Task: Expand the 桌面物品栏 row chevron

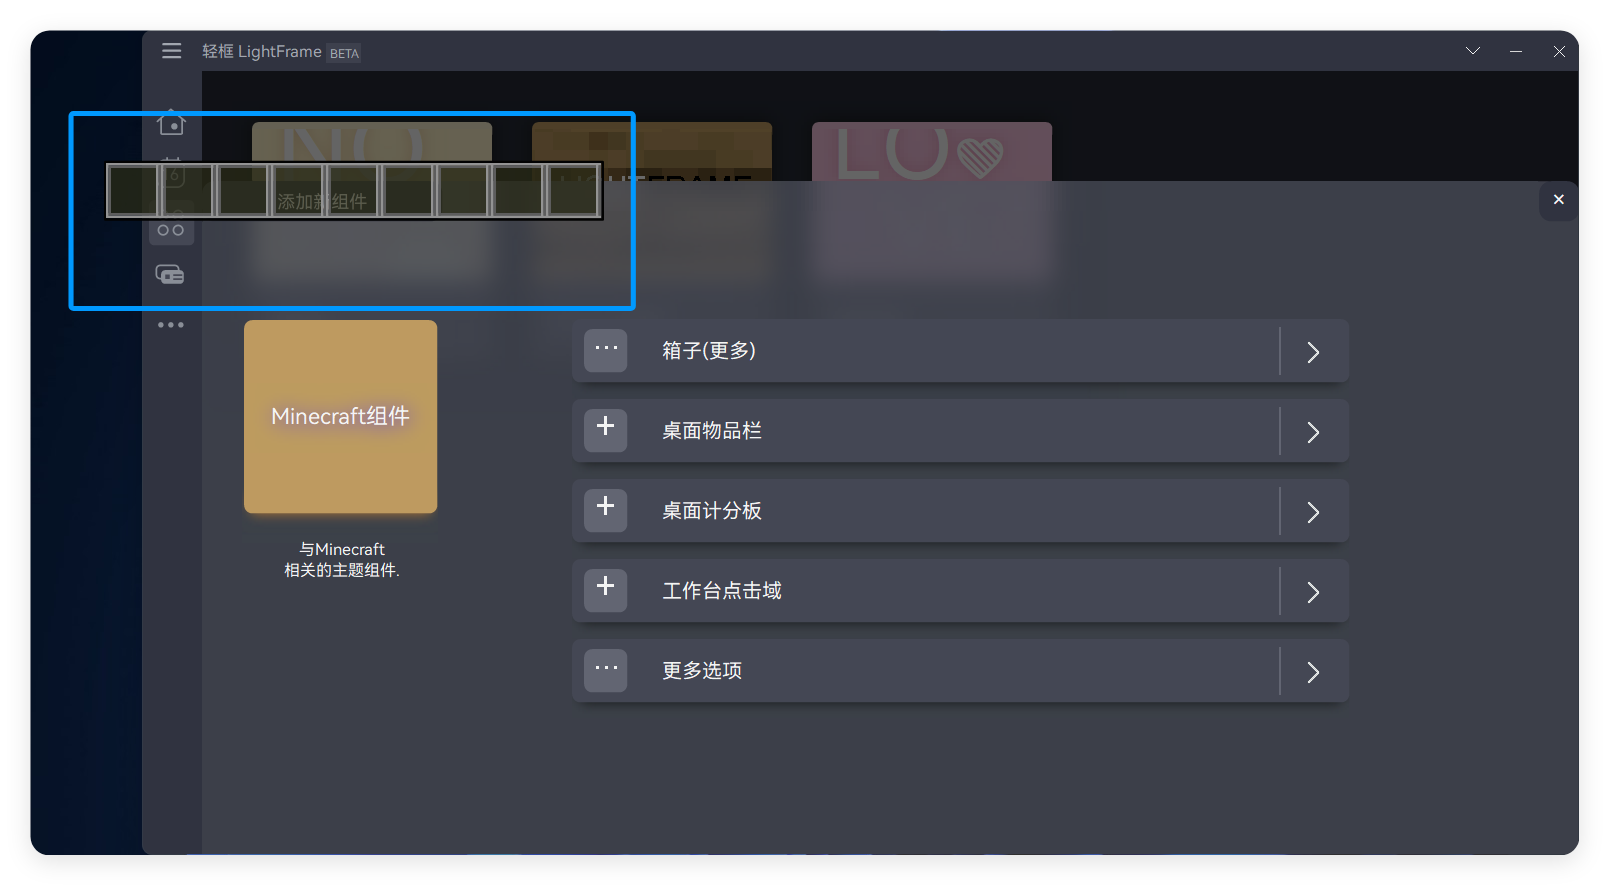Action: point(1313,432)
